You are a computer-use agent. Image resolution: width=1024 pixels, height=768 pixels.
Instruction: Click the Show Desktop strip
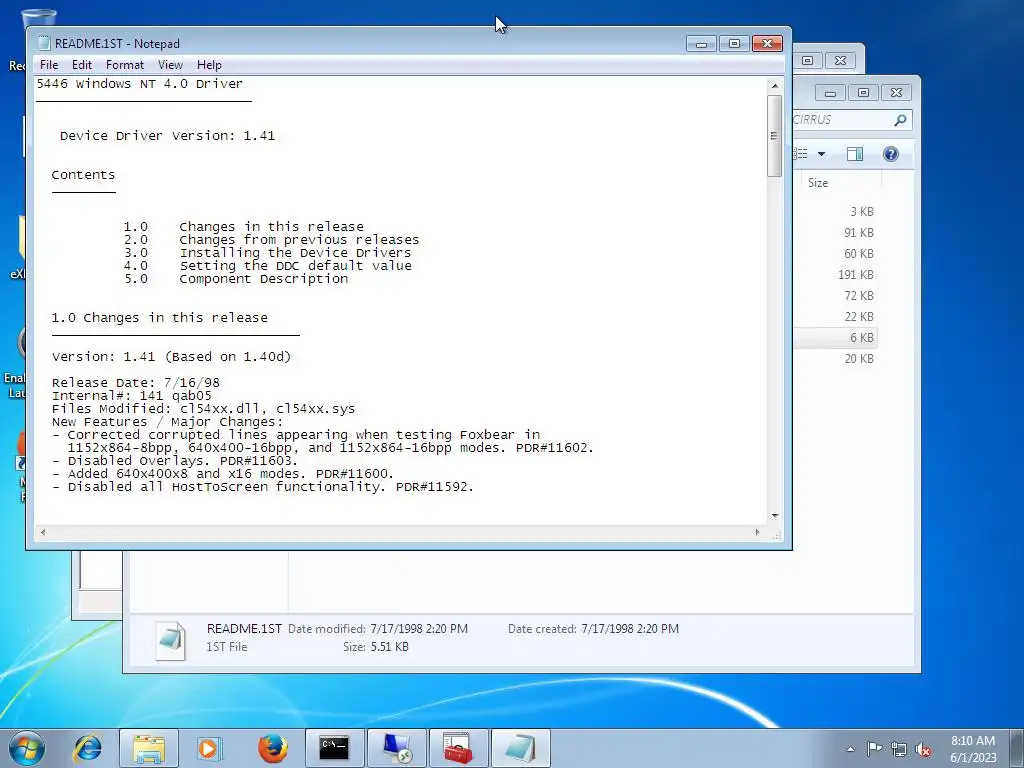pos(1017,748)
